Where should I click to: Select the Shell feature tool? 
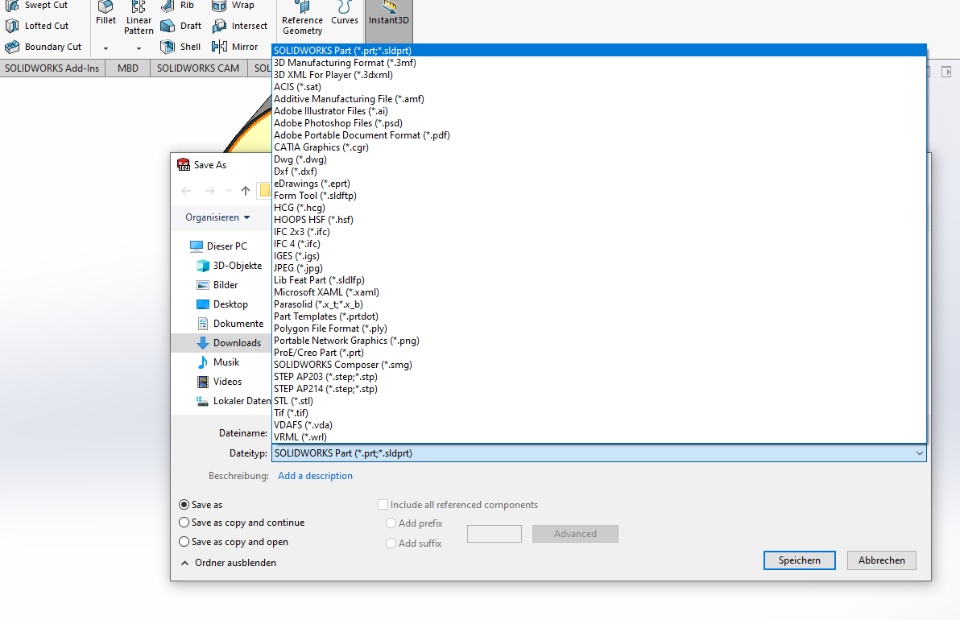pos(181,47)
